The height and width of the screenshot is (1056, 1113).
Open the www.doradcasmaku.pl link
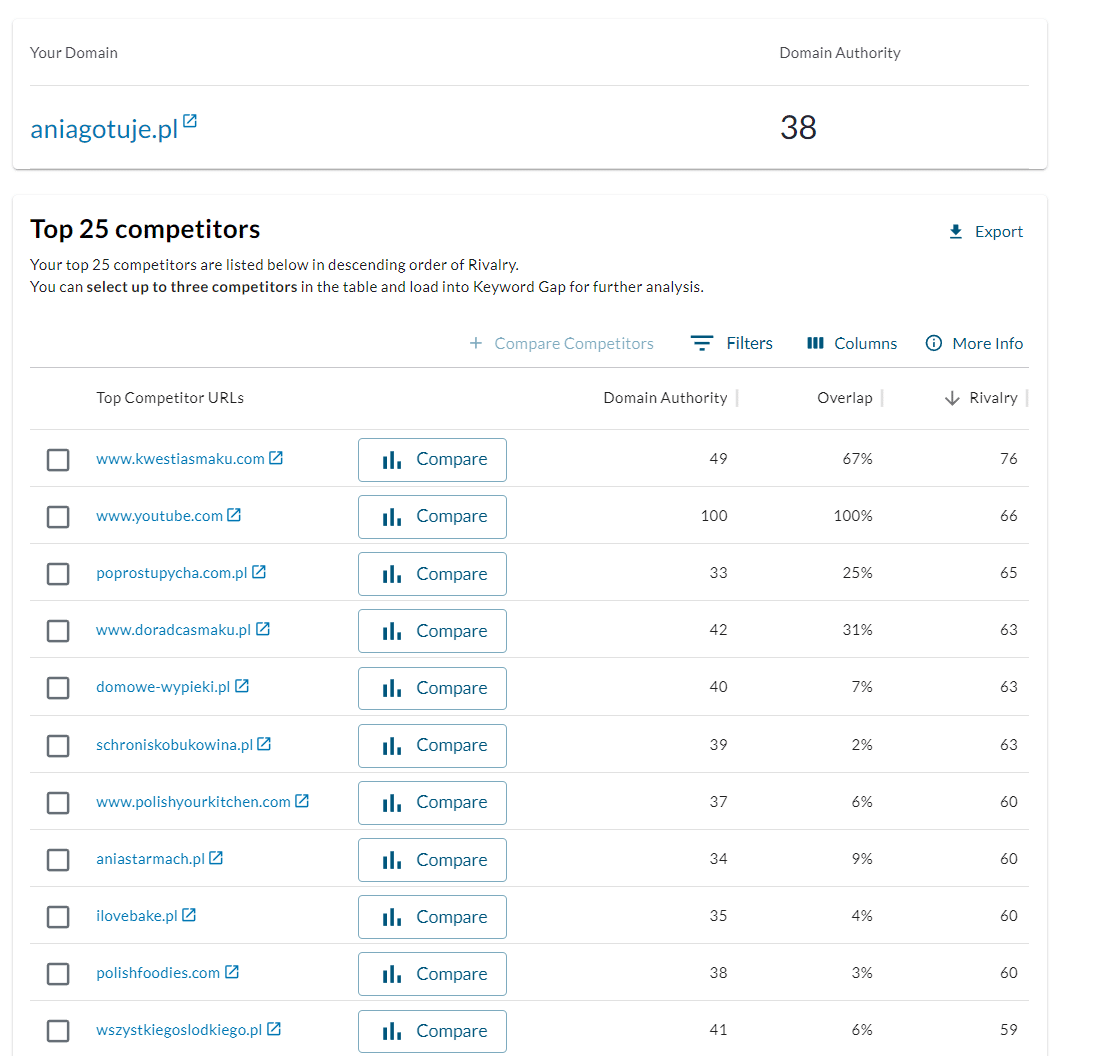click(x=174, y=629)
